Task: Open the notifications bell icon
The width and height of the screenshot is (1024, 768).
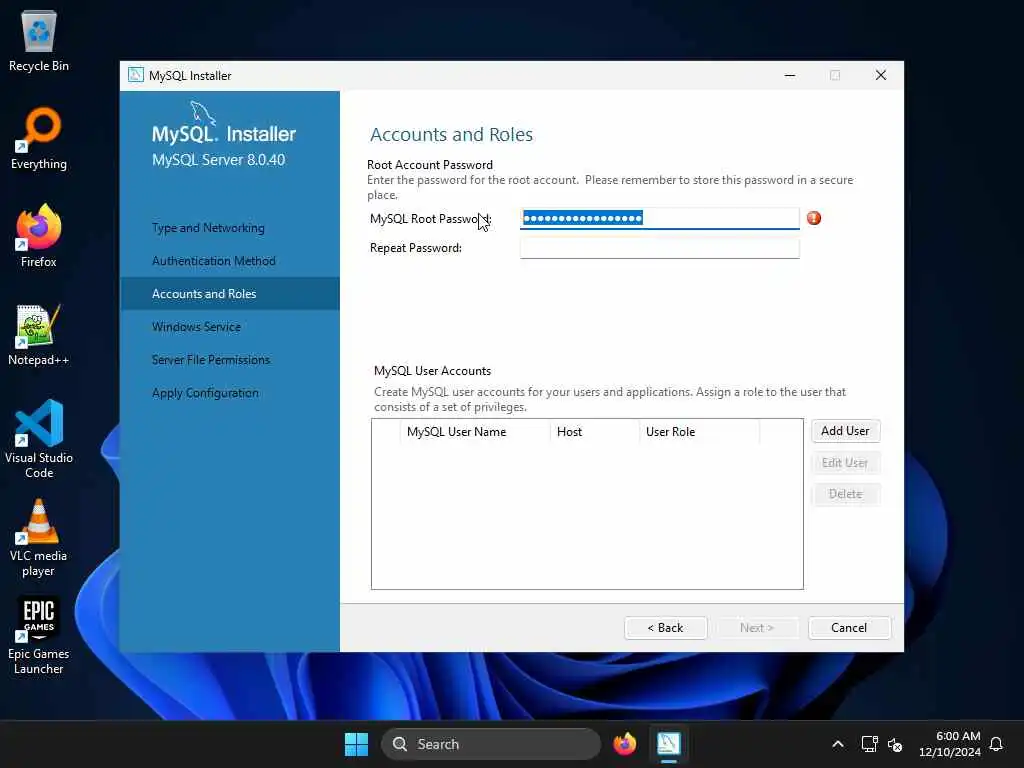Action: (x=996, y=744)
